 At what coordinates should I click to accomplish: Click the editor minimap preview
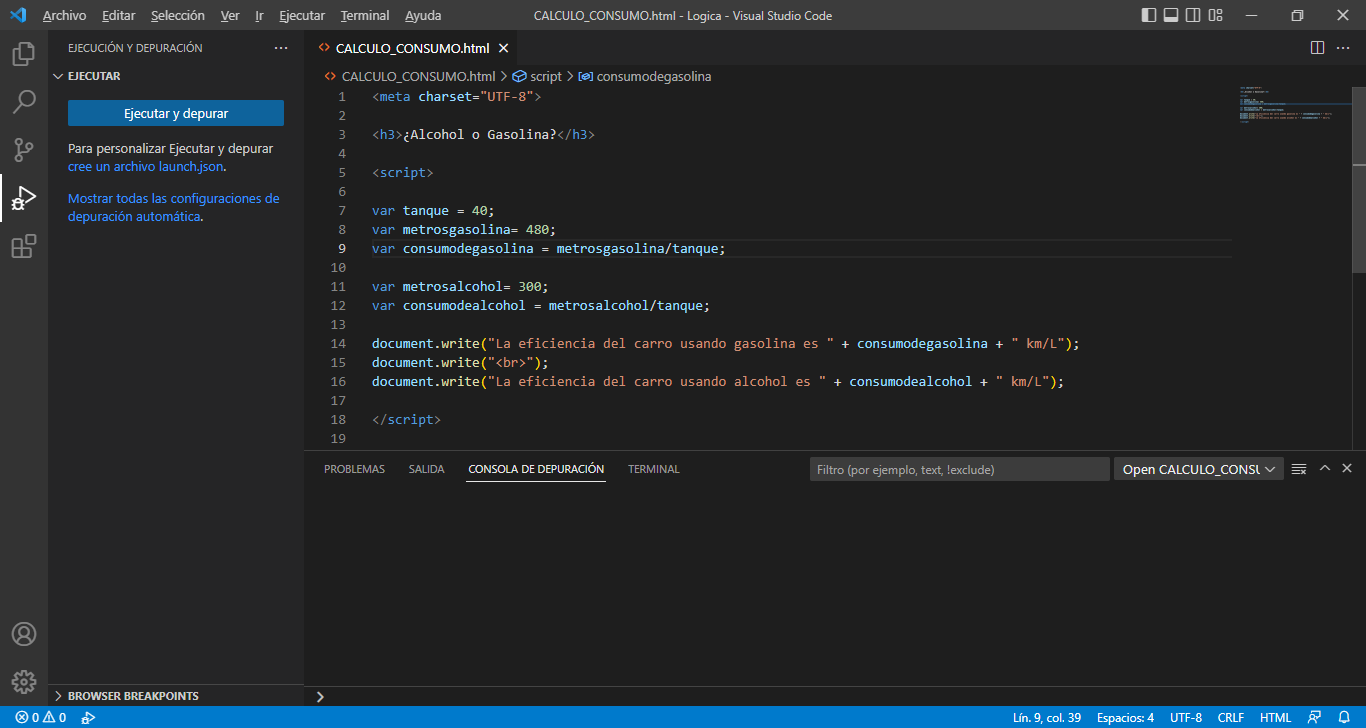pos(1293,105)
